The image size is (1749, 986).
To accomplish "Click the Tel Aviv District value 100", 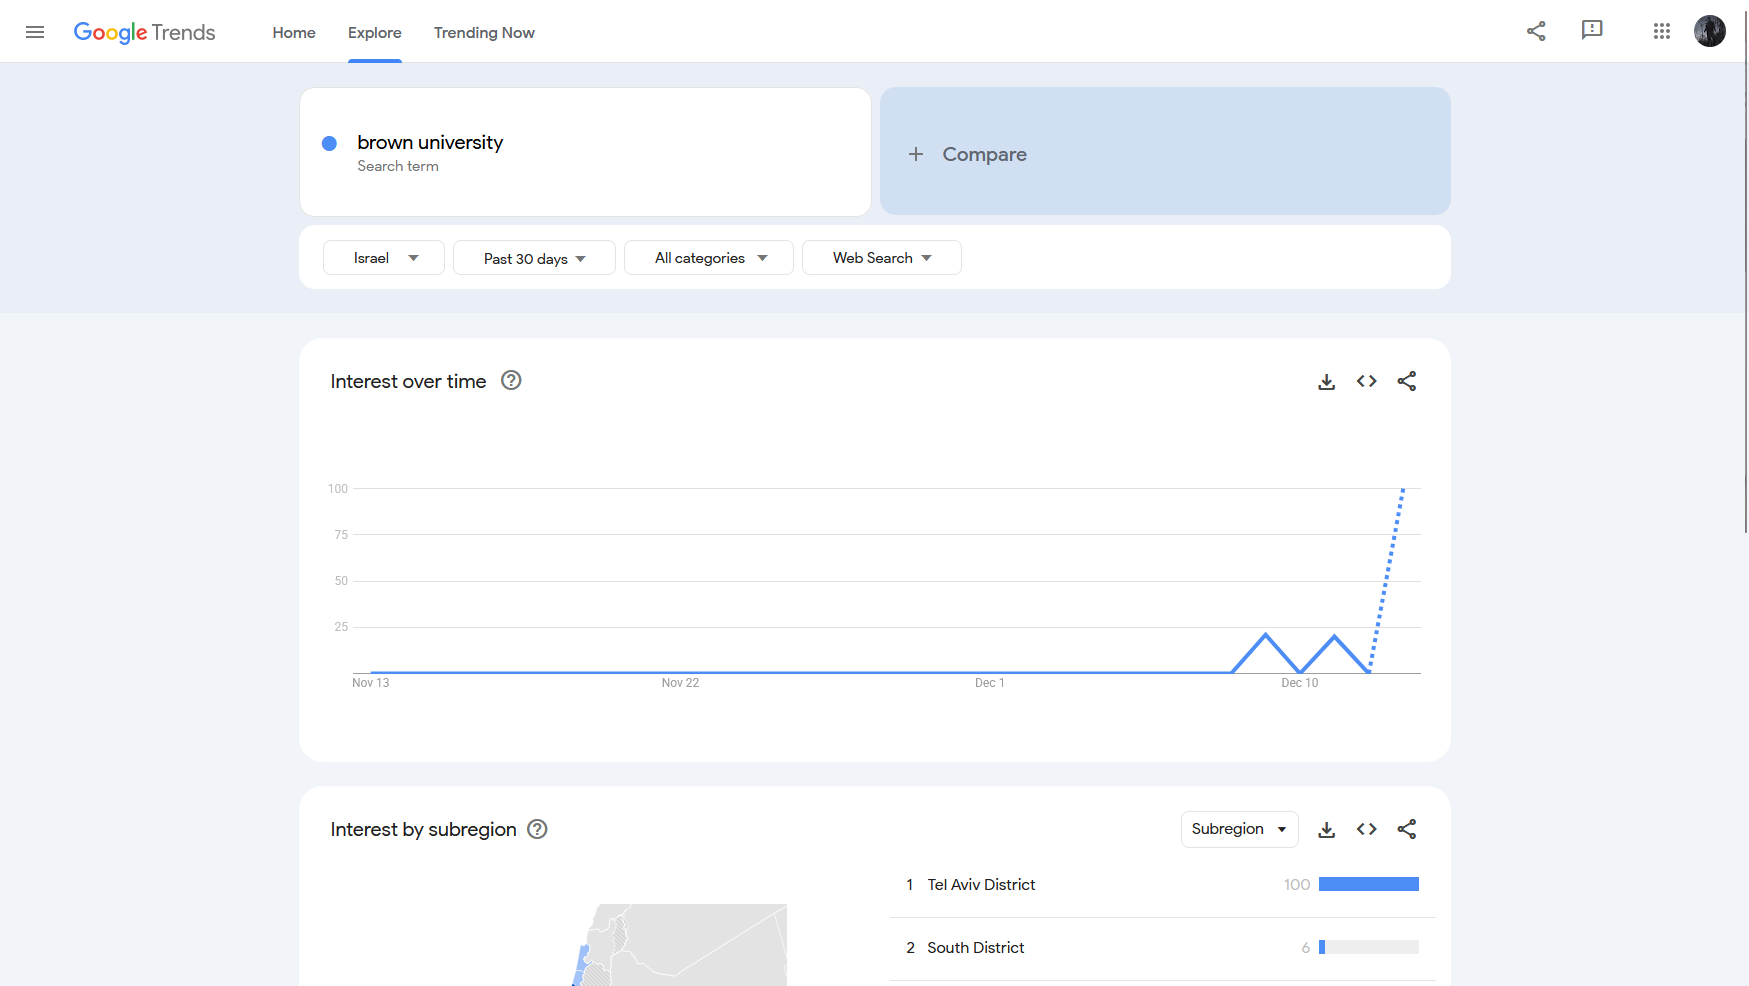I will click(x=1297, y=885).
